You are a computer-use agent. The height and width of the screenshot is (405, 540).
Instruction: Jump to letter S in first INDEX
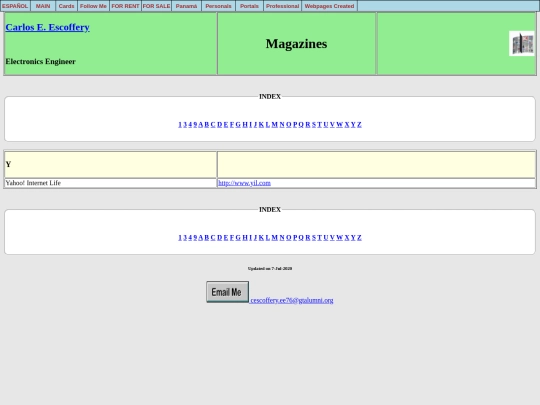(314, 124)
